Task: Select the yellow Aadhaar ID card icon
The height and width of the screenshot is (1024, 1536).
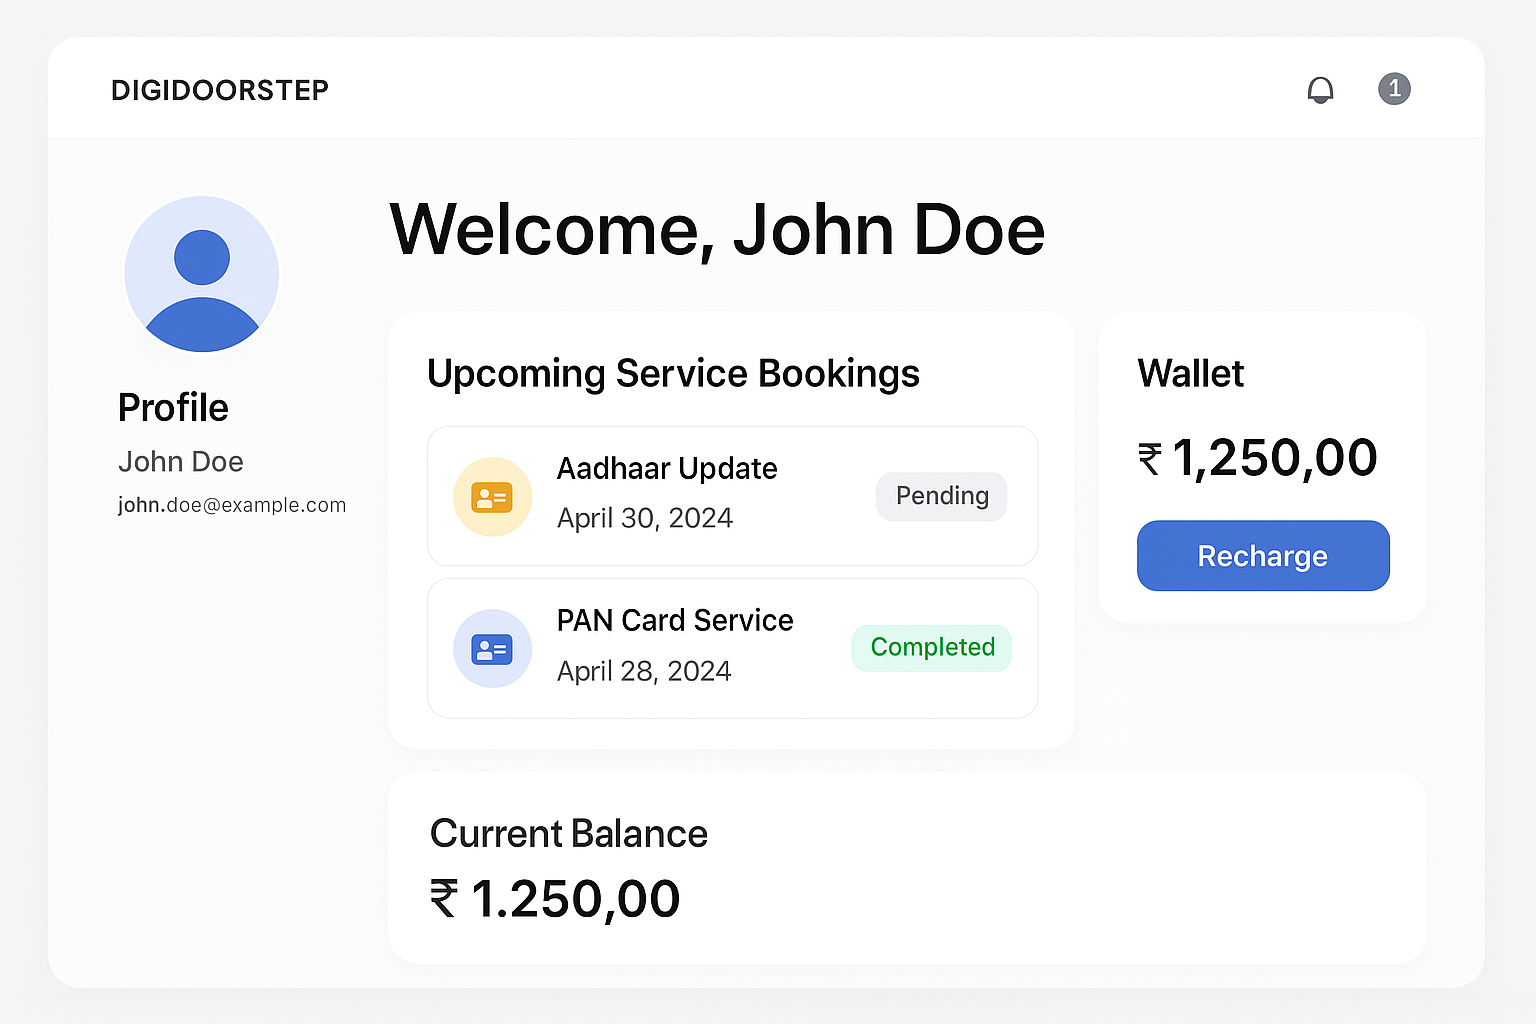Action: coord(492,497)
